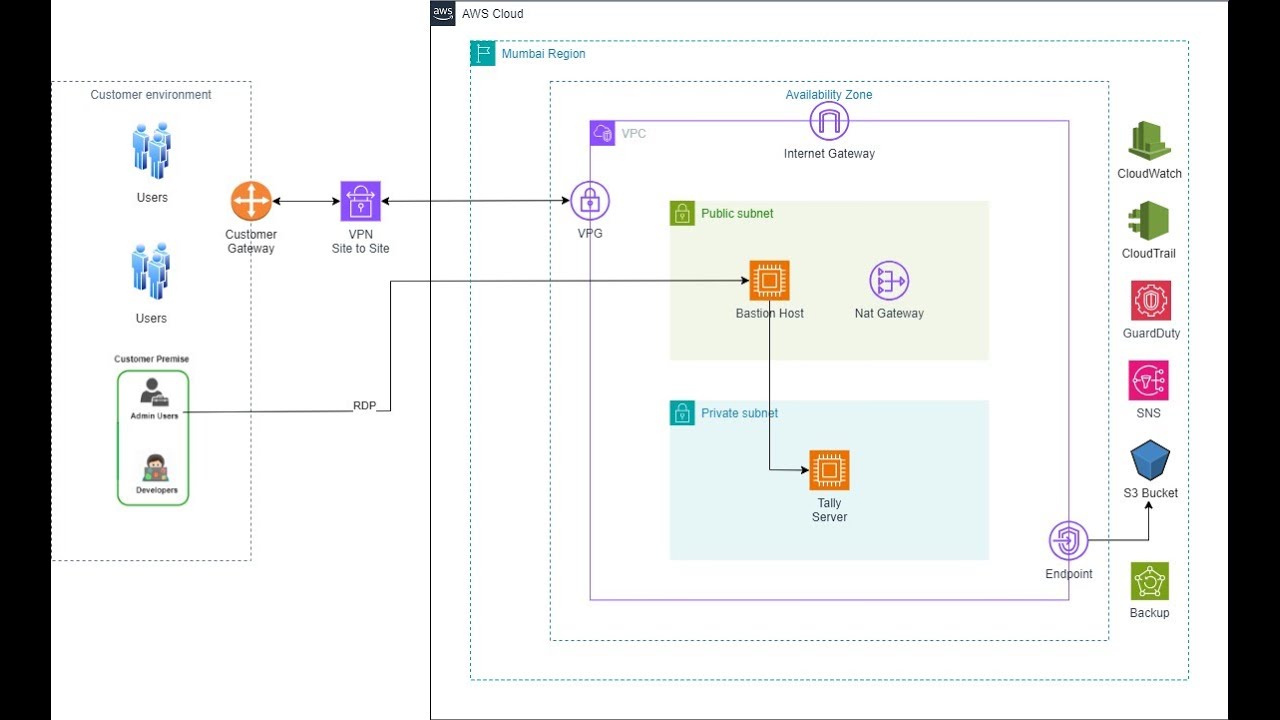1280x720 pixels.
Task: Click the CloudTrail icon
Action: pyautogui.click(x=1150, y=221)
